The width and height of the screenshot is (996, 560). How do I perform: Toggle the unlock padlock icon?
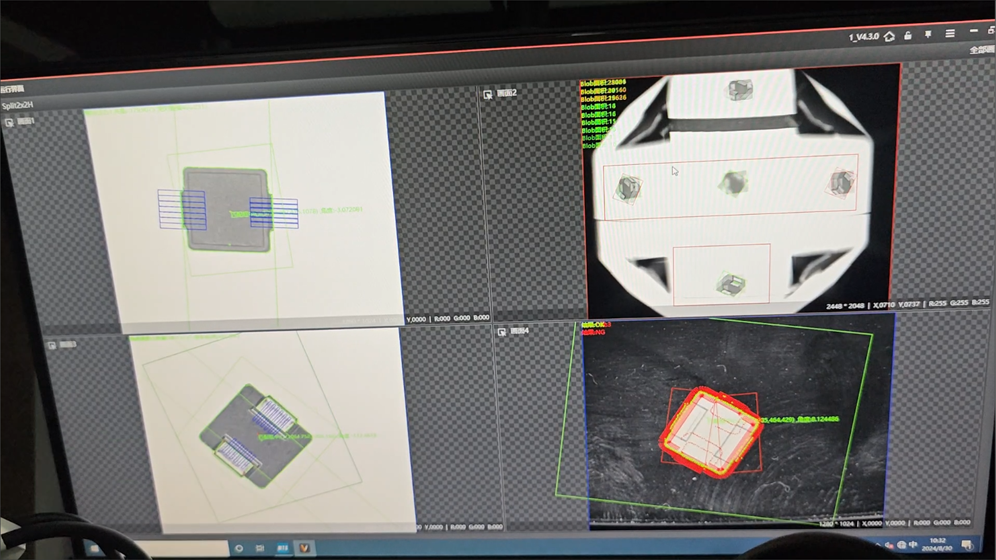[908, 35]
